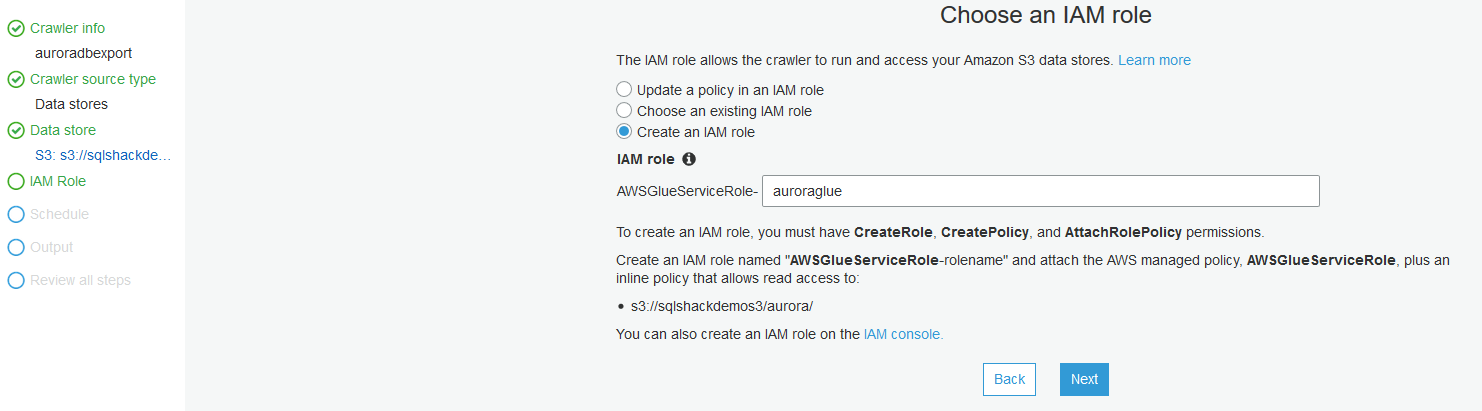This screenshot has height=411, width=1482.
Task: Open the S3 sqlshackdemos data store entry
Action: [103, 156]
